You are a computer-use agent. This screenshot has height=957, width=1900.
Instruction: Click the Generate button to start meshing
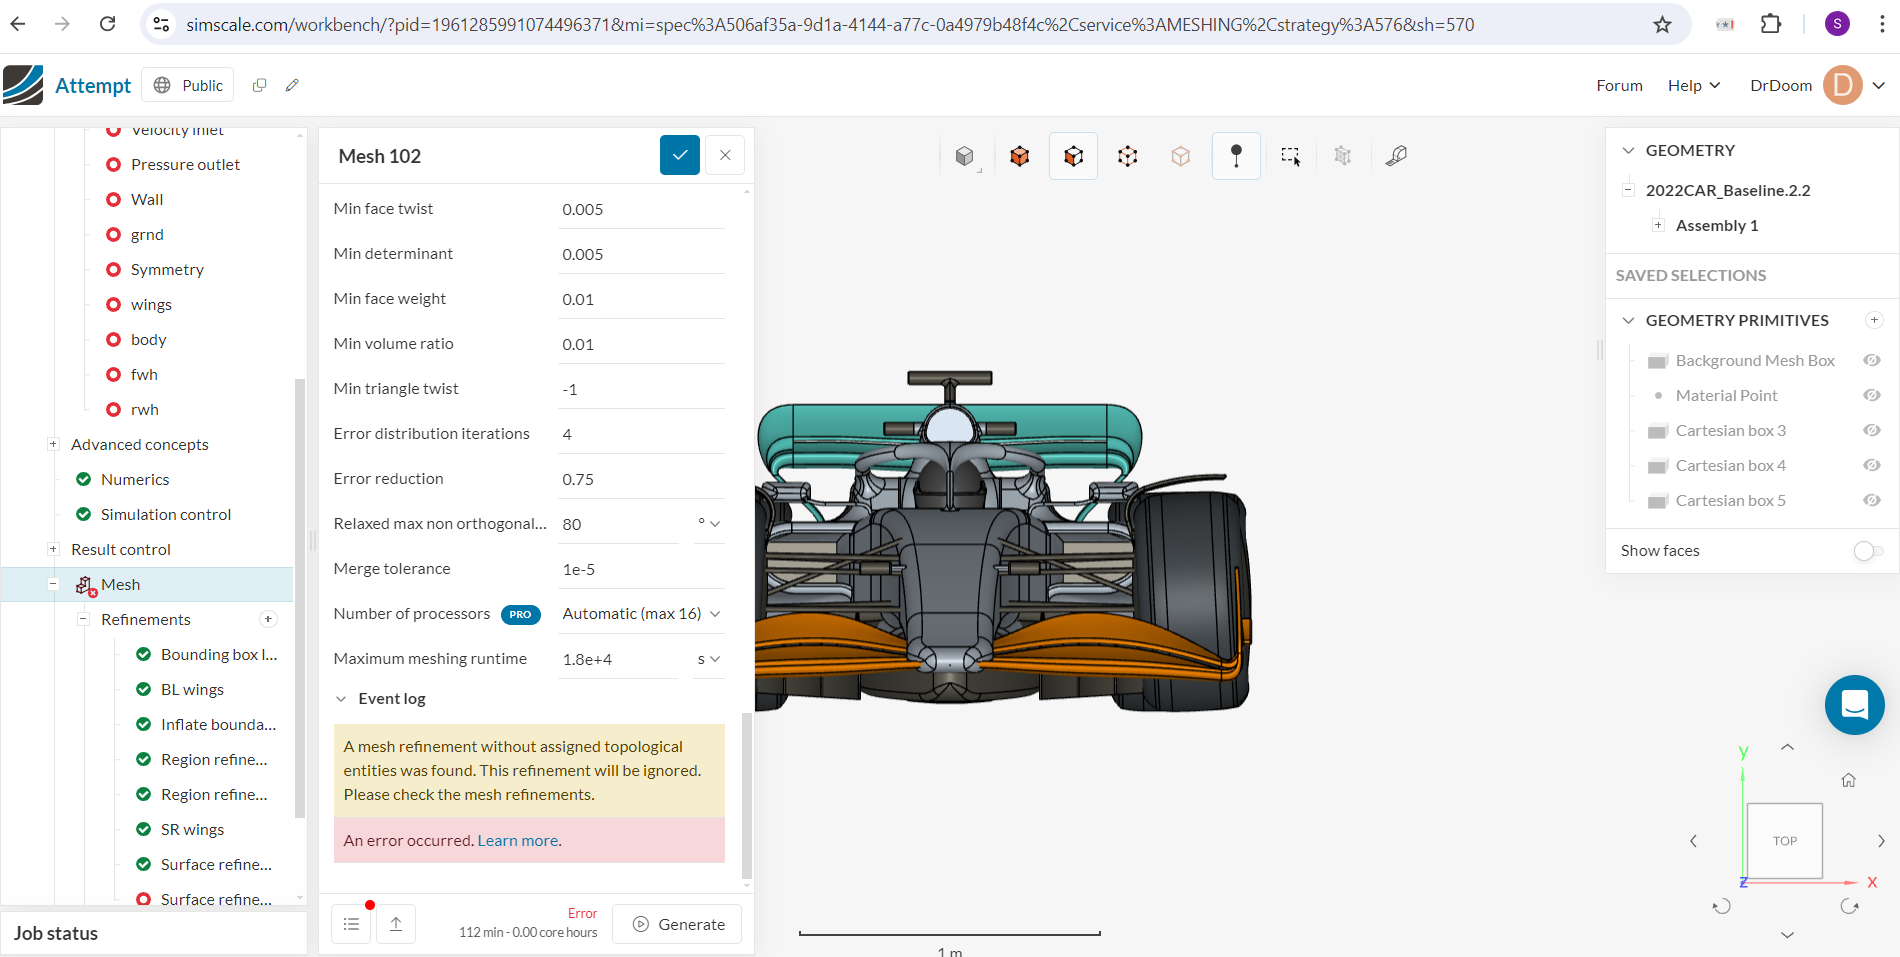coord(677,923)
